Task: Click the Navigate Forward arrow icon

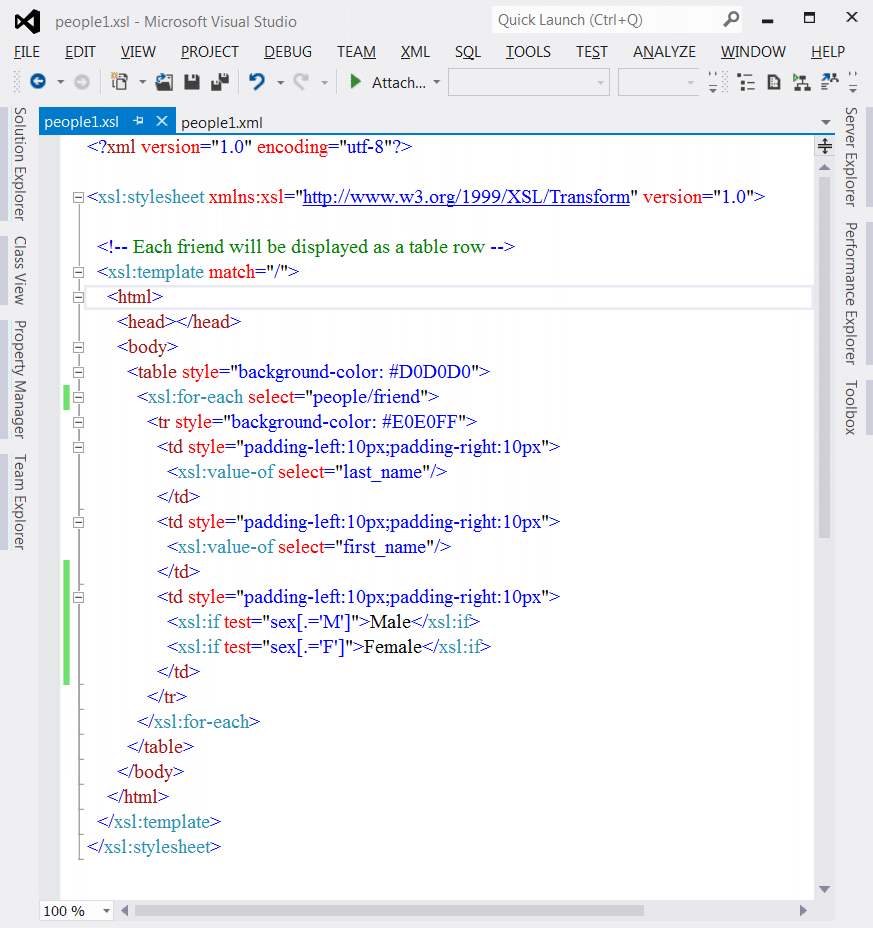Action: 82,82
